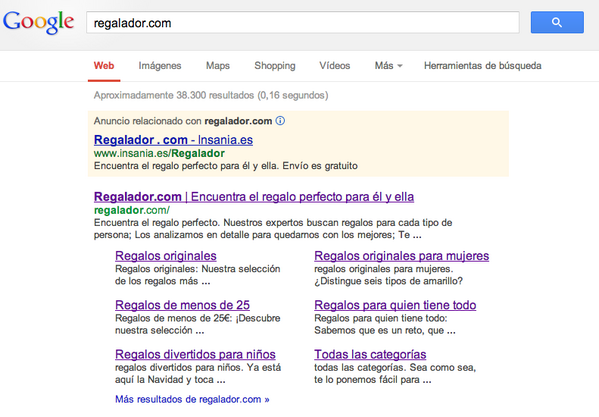Open Regalos originales para mujeres sitelink

[401, 256]
